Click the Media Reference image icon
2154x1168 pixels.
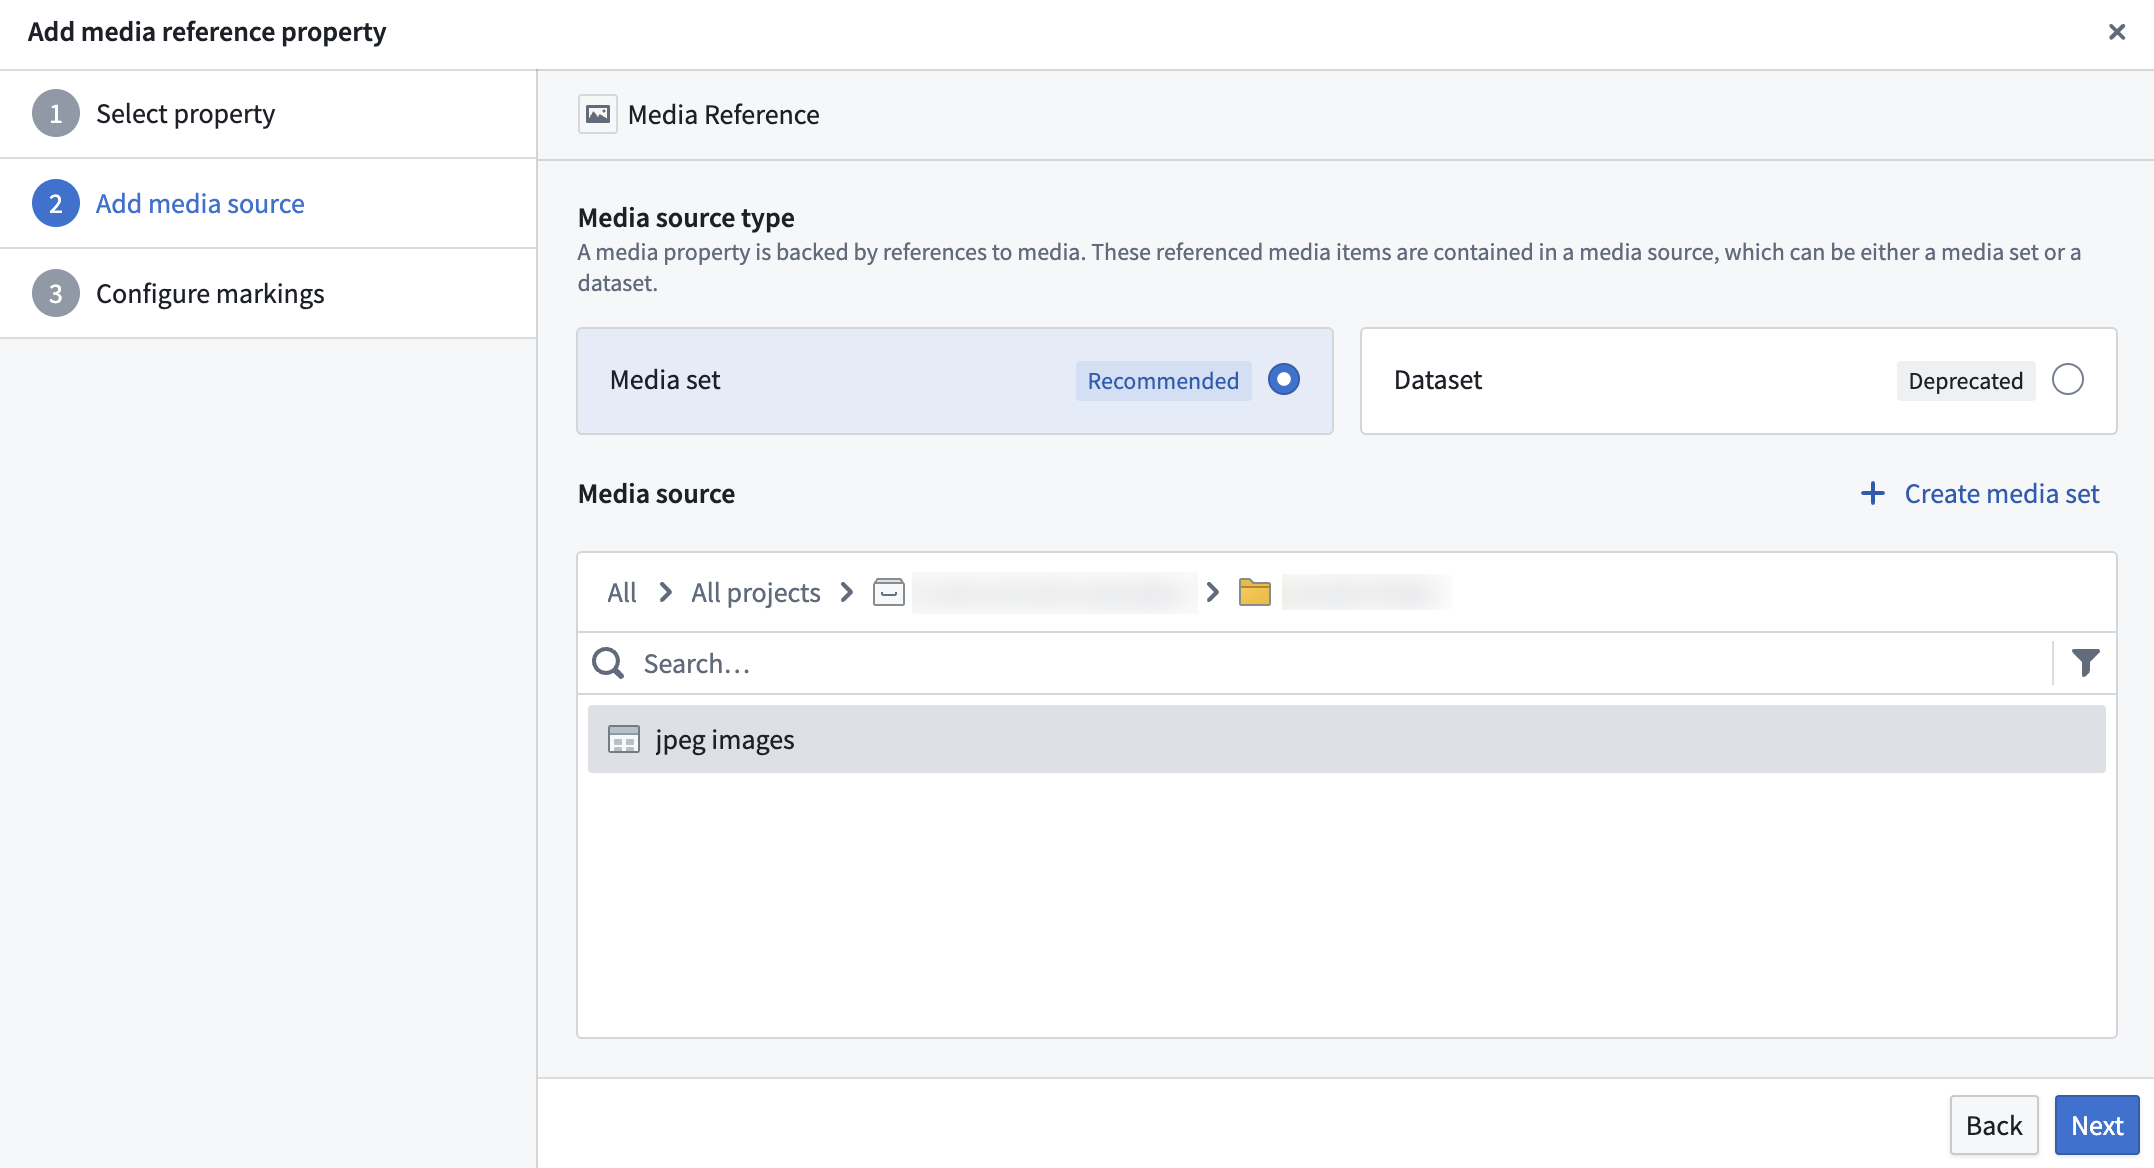coord(598,114)
